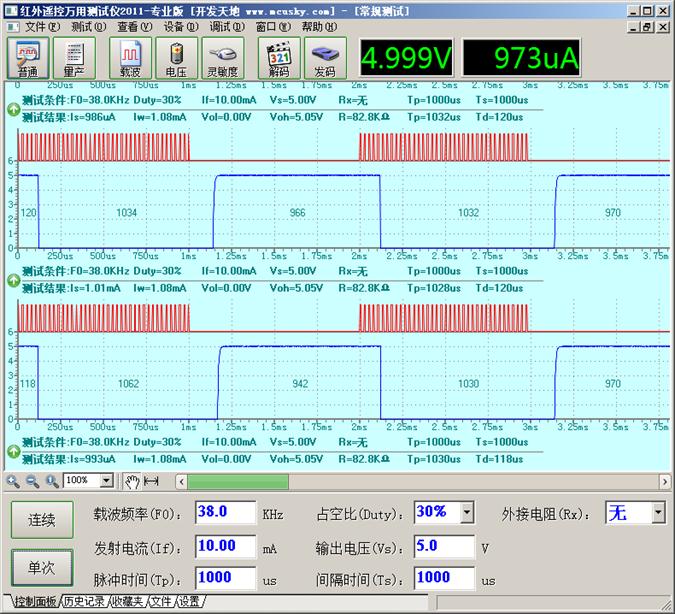This screenshot has height=614, width=675.
Task: Open the 测试 menu
Action: (88, 27)
